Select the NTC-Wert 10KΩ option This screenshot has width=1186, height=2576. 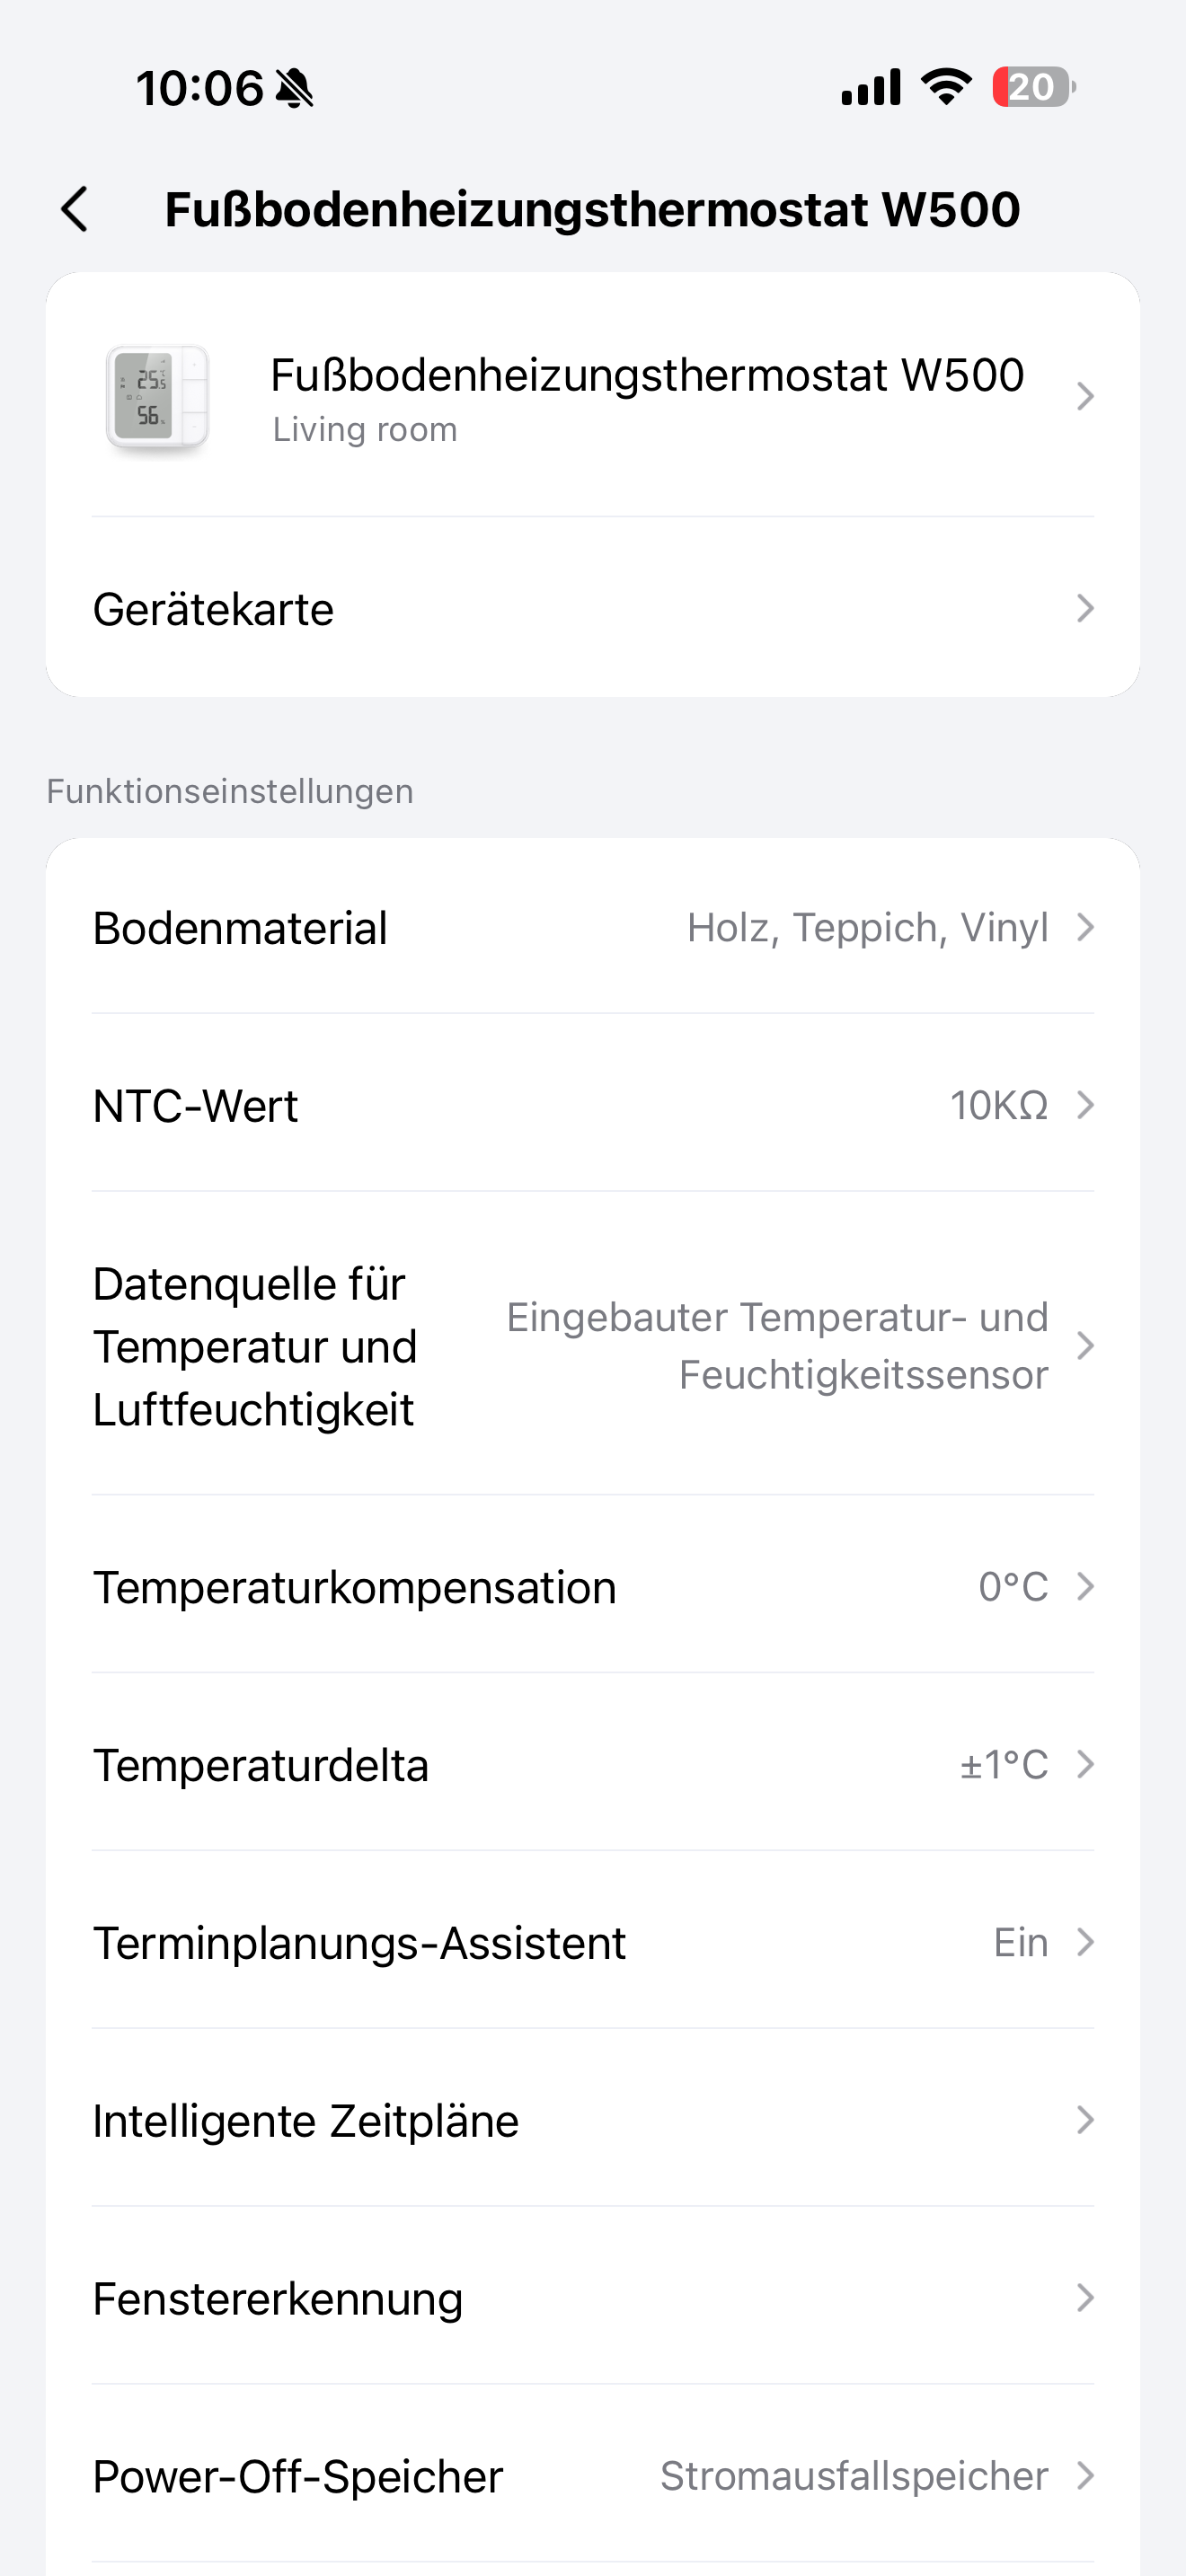(x=592, y=1106)
